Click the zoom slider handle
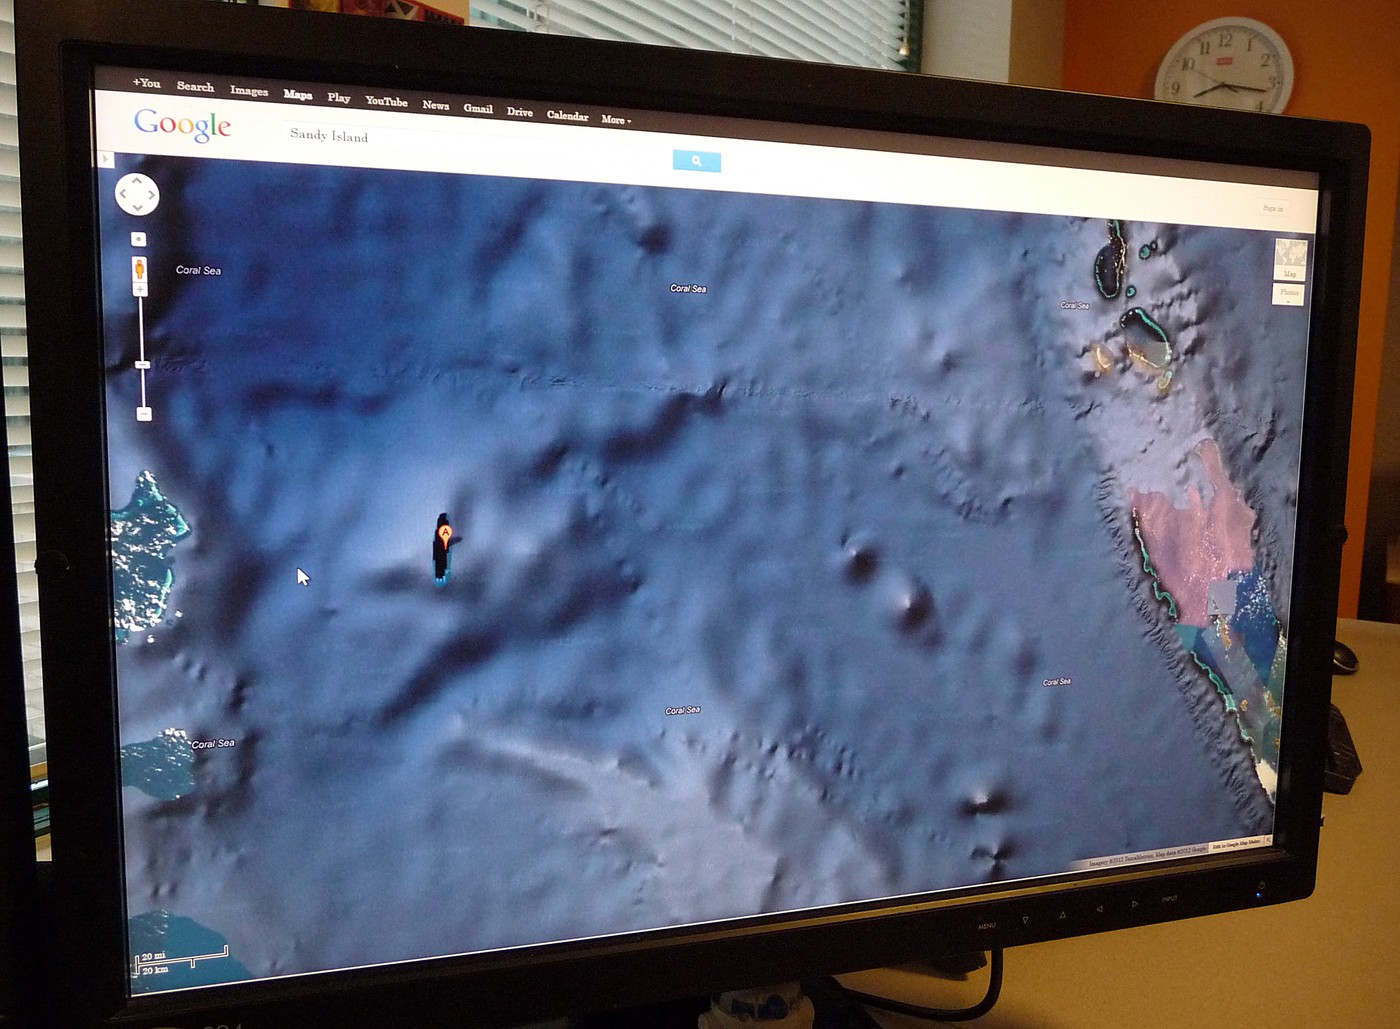The width and height of the screenshot is (1400, 1029). point(142,365)
